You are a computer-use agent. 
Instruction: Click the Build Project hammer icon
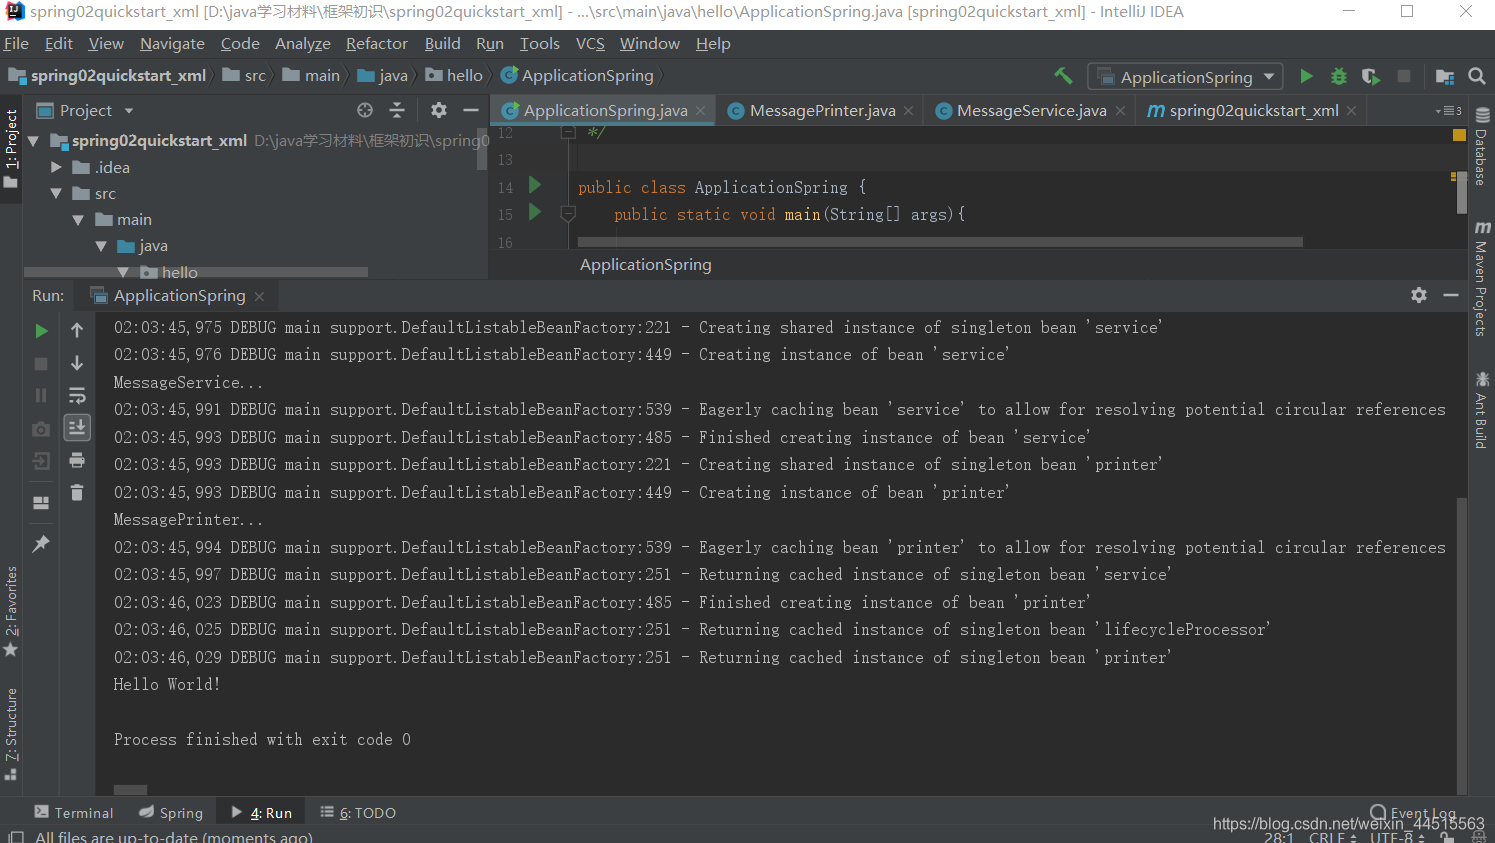pyautogui.click(x=1063, y=76)
